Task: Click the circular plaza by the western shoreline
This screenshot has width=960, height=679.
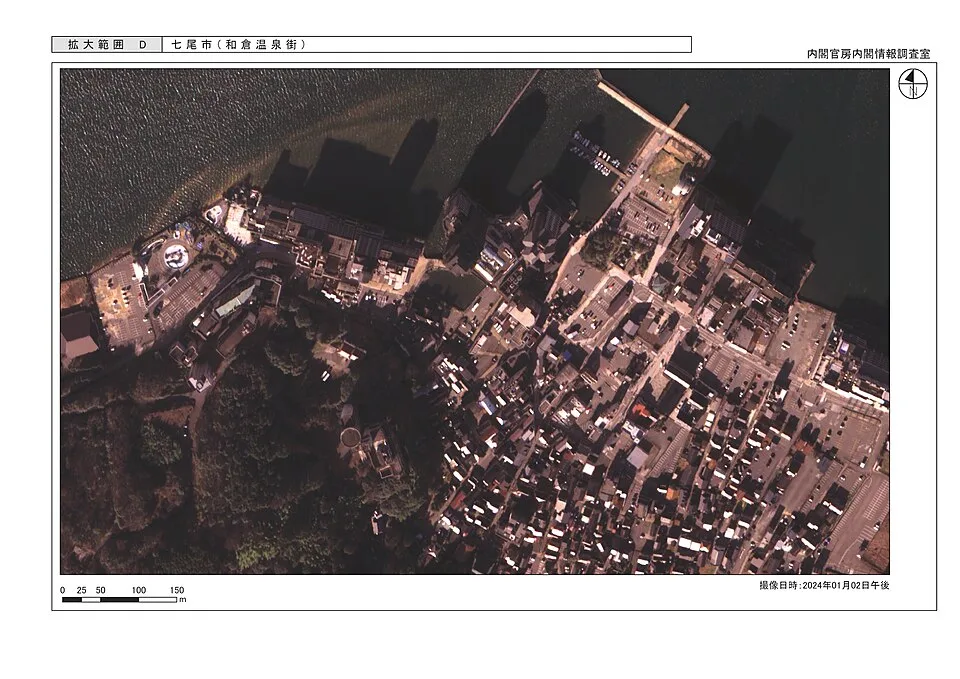Action: (174, 255)
